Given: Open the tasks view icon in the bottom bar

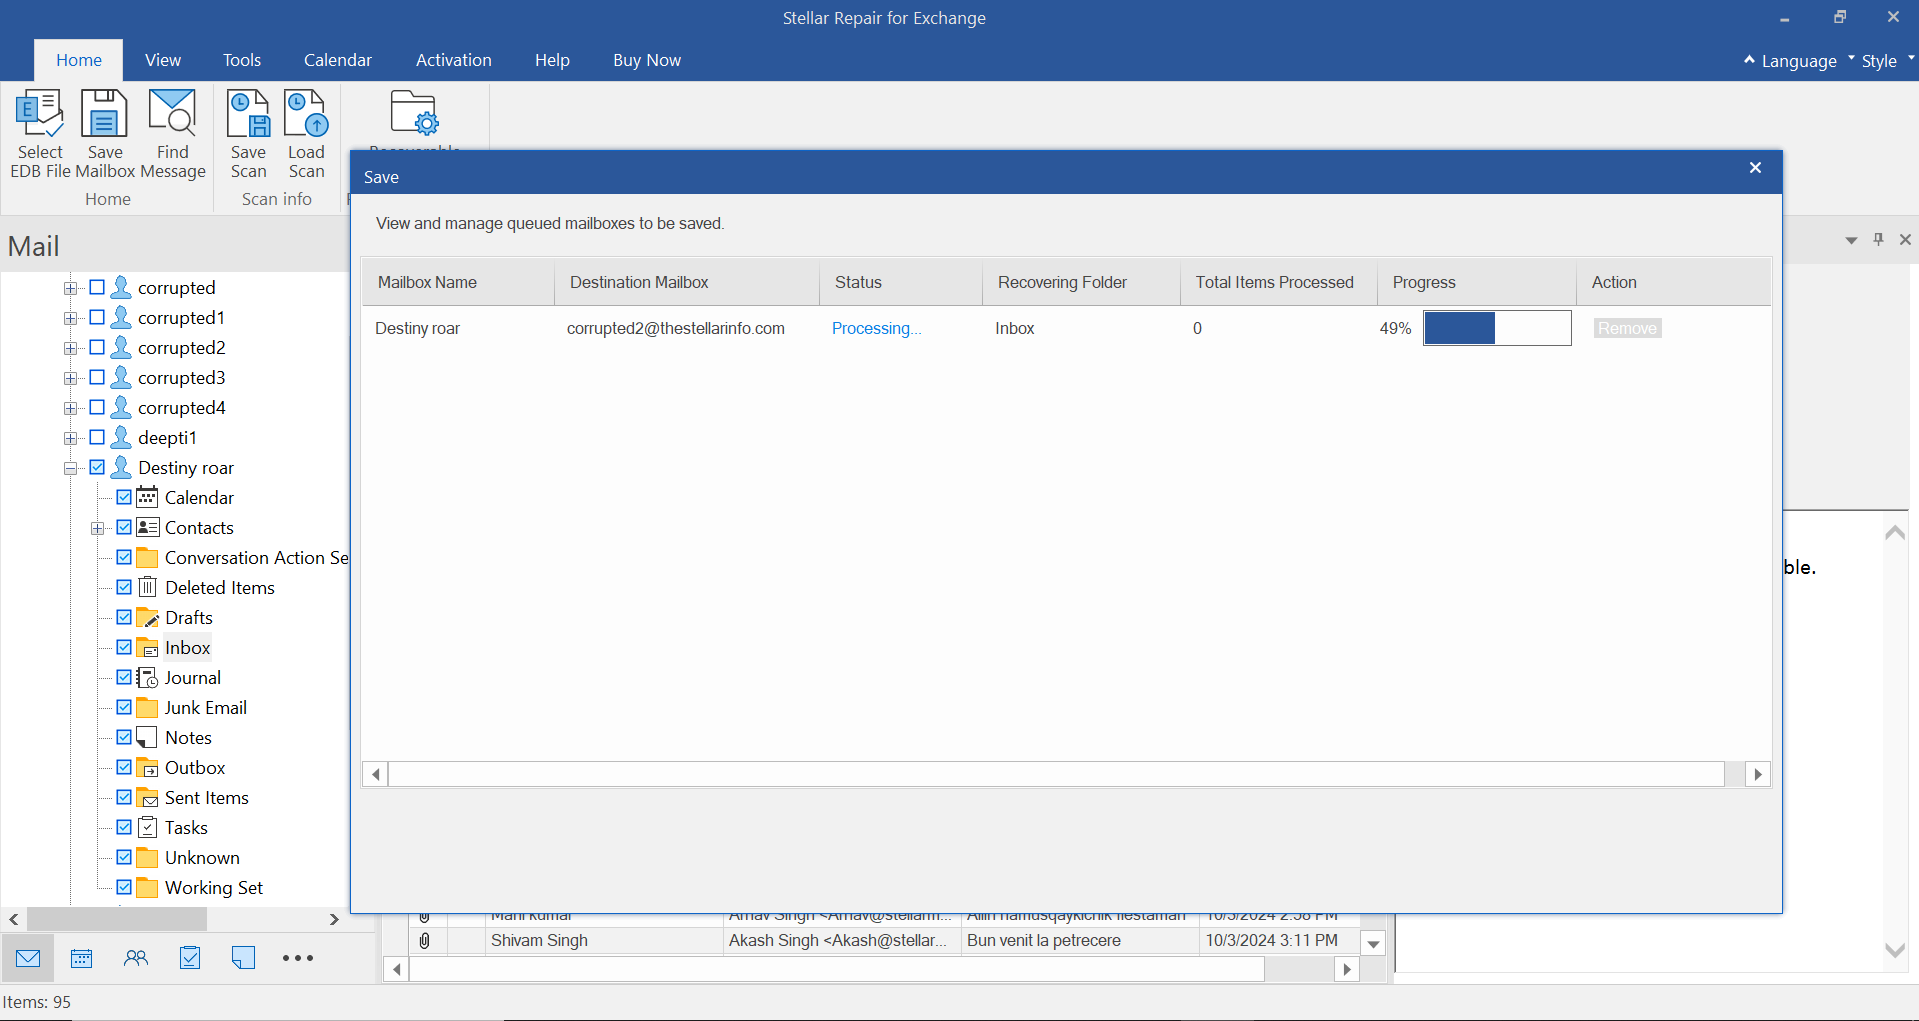Looking at the screenshot, I should [190, 958].
